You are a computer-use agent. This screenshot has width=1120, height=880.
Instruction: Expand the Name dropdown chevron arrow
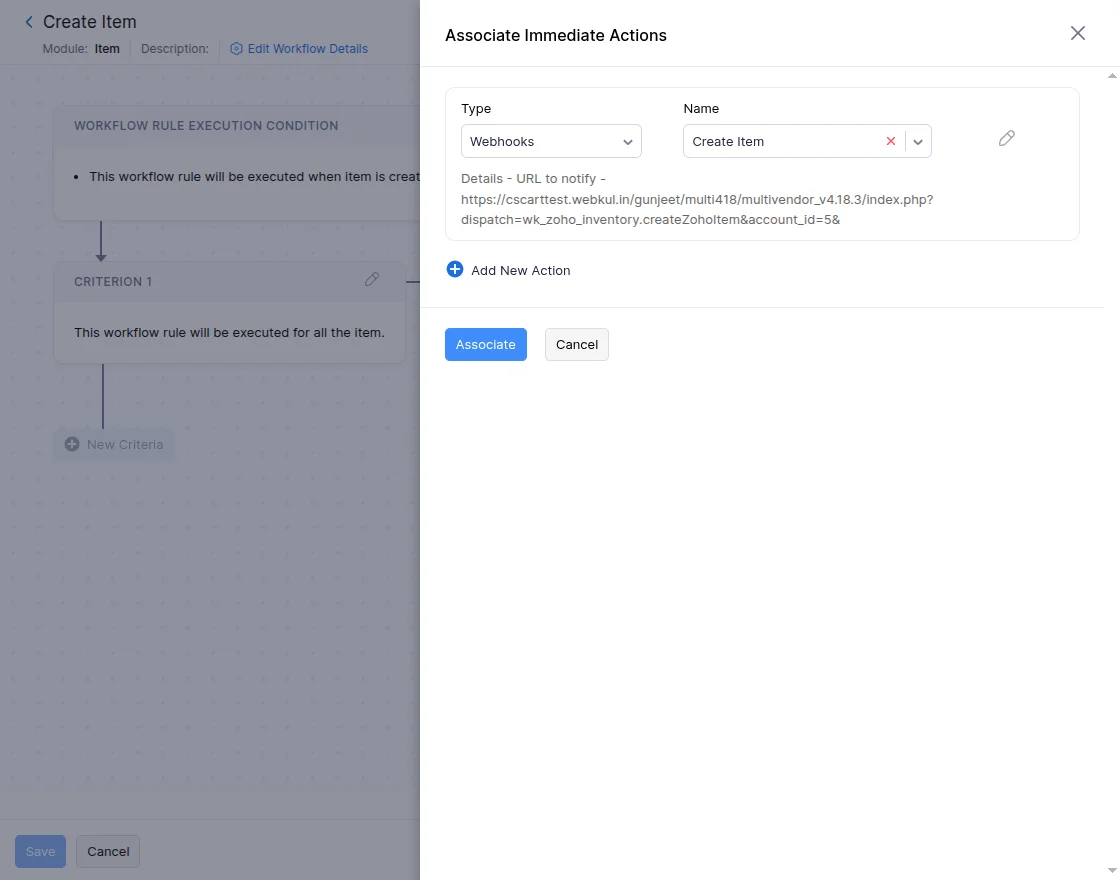[918, 141]
